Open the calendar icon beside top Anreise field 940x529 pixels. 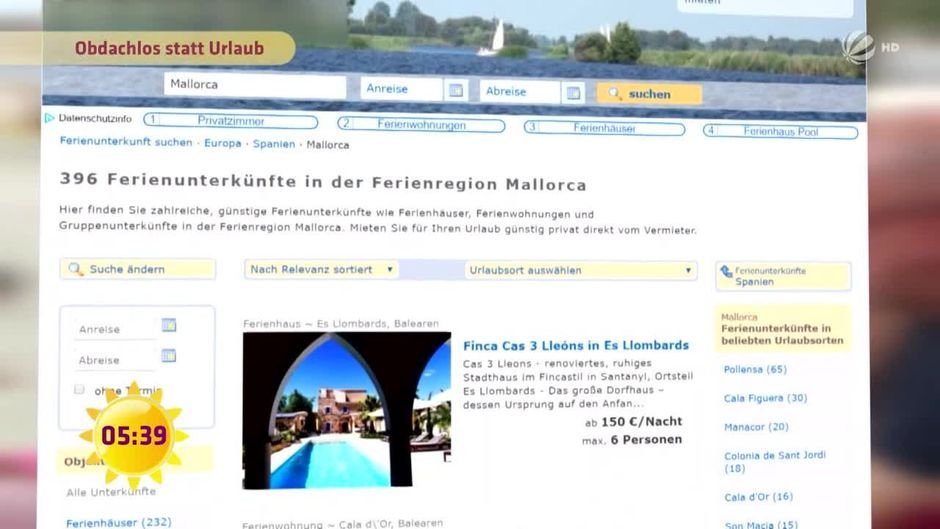(x=456, y=91)
